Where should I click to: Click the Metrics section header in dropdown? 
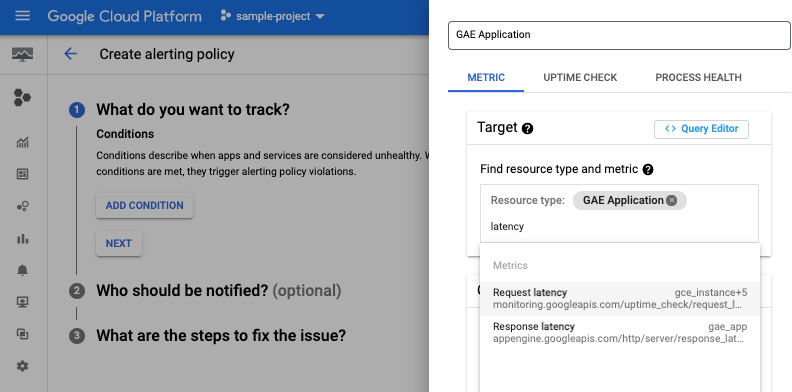[510, 266]
